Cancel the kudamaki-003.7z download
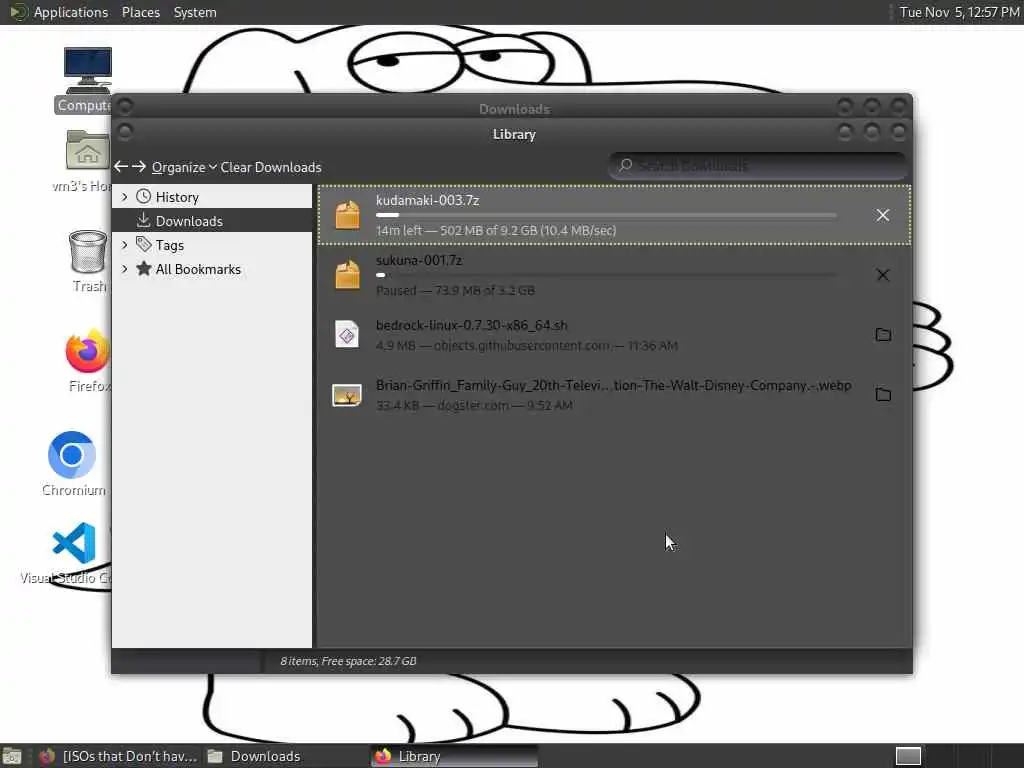Viewport: 1024px width, 768px height. coord(882,215)
